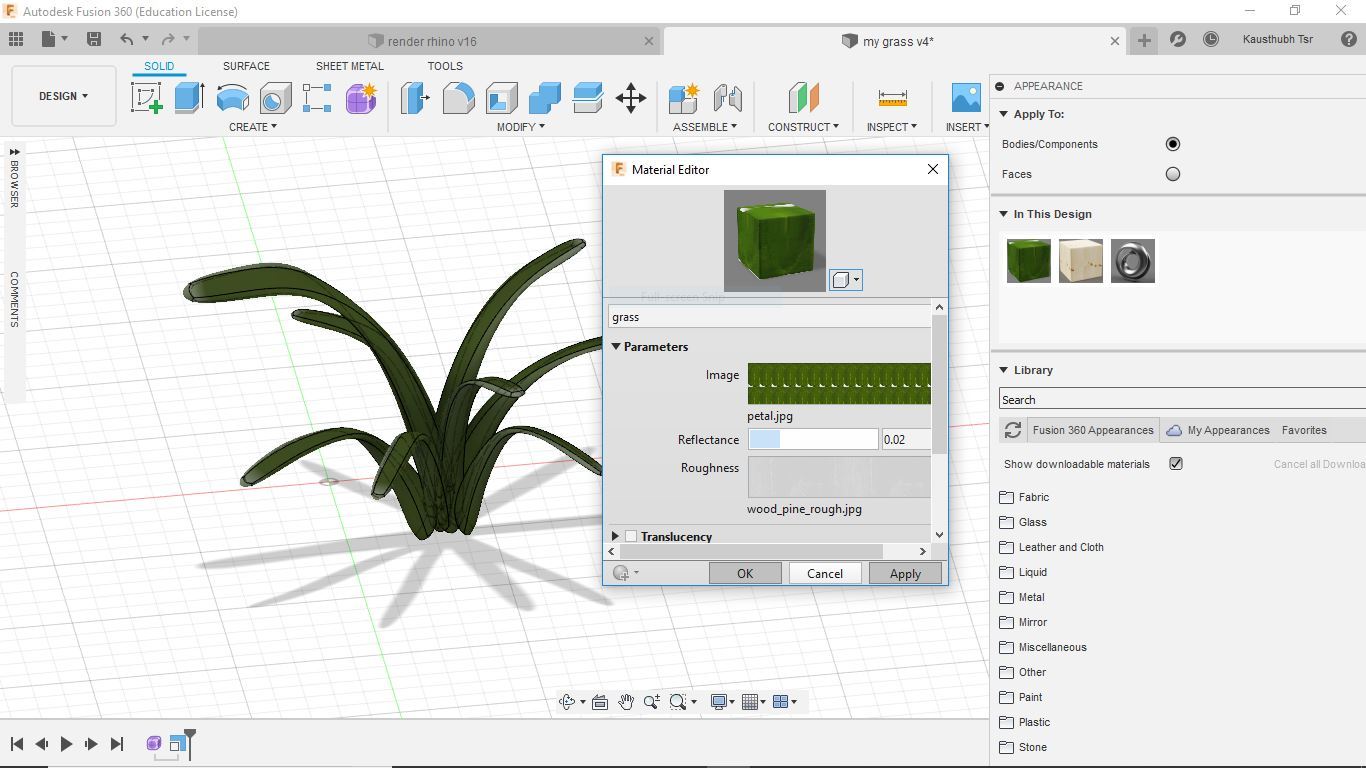Collapse the Parameters section
The height and width of the screenshot is (768, 1366).
coord(617,347)
